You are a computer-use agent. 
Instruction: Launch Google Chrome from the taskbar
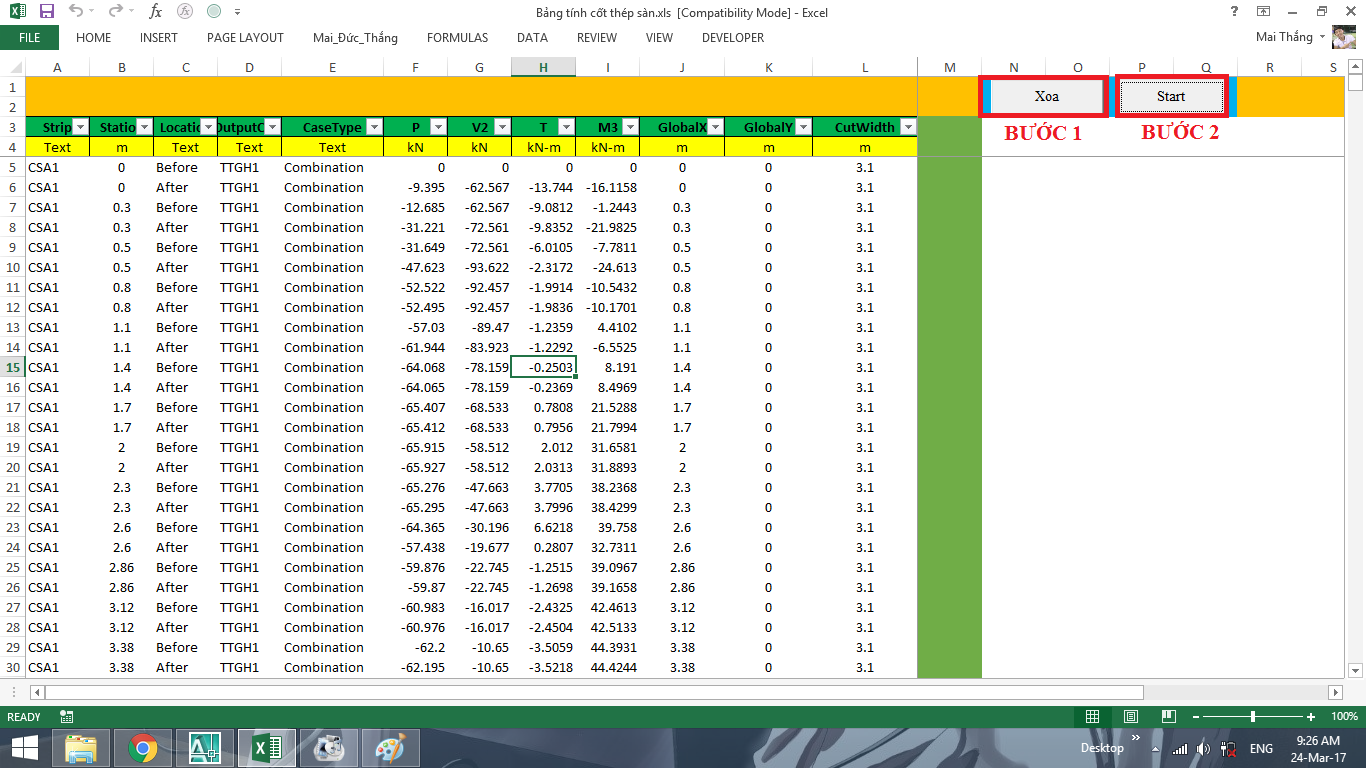pos(143,747)
